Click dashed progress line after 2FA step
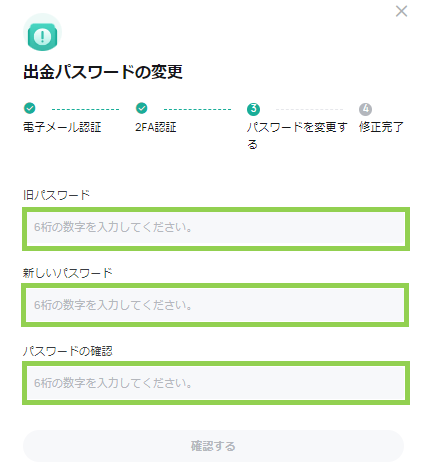 [x=197, y=109]
